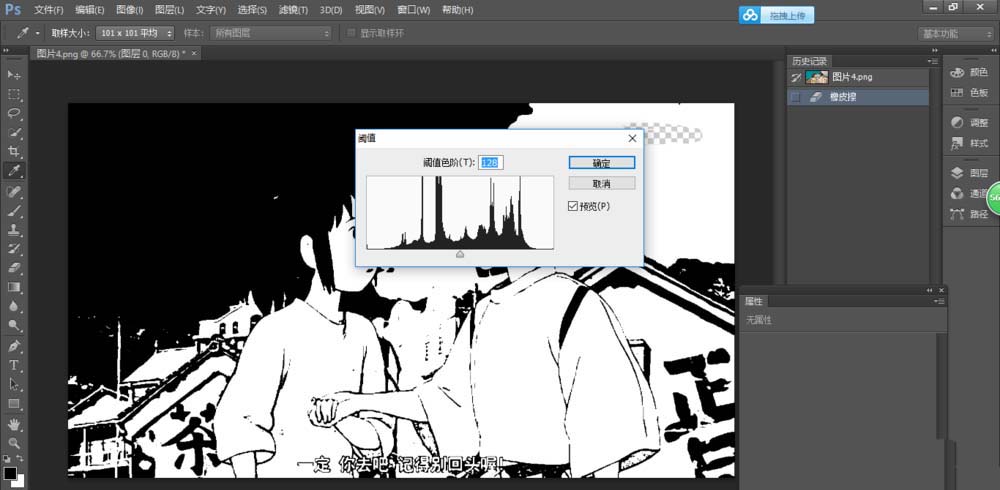Open the 文字(Y) menu

point(210,10)
